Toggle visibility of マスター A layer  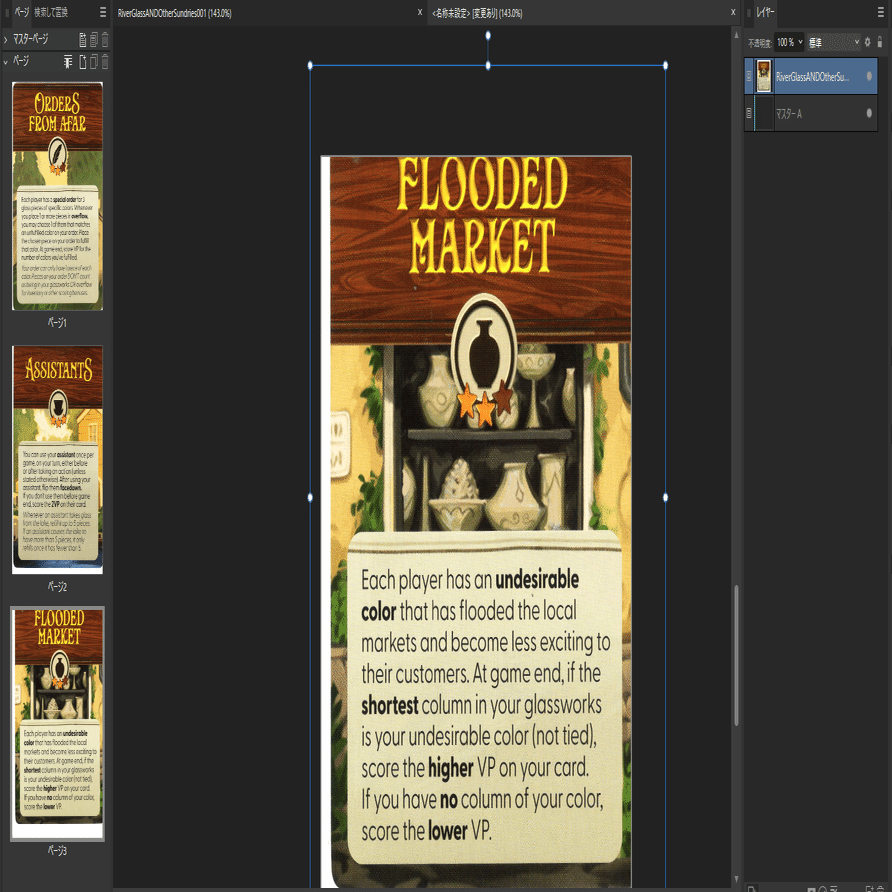tap(869, 113)
